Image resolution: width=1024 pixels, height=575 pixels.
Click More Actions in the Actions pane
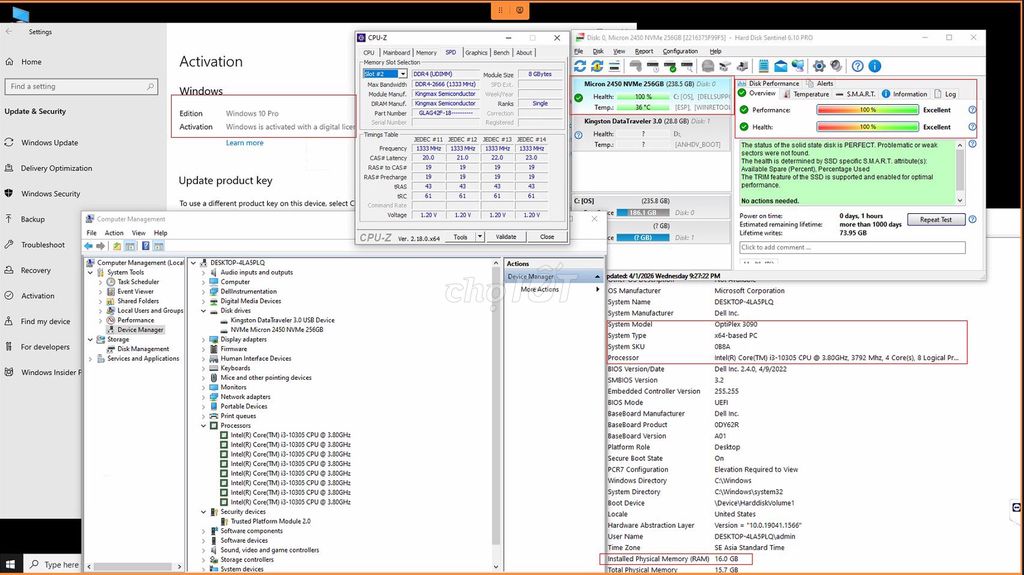point(539,289)
